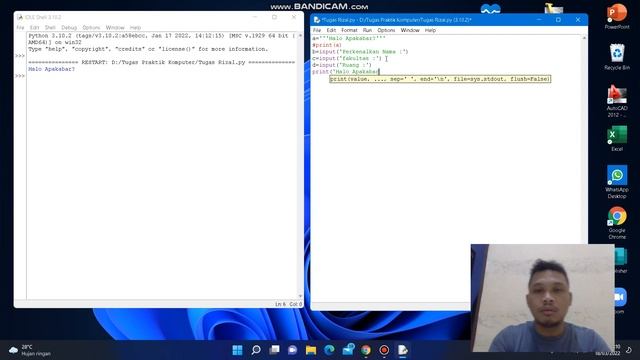This screenshot has height=360, width=640.
Task: Click 'd=input' Ruang line in editor
Action: pos(342,65)
